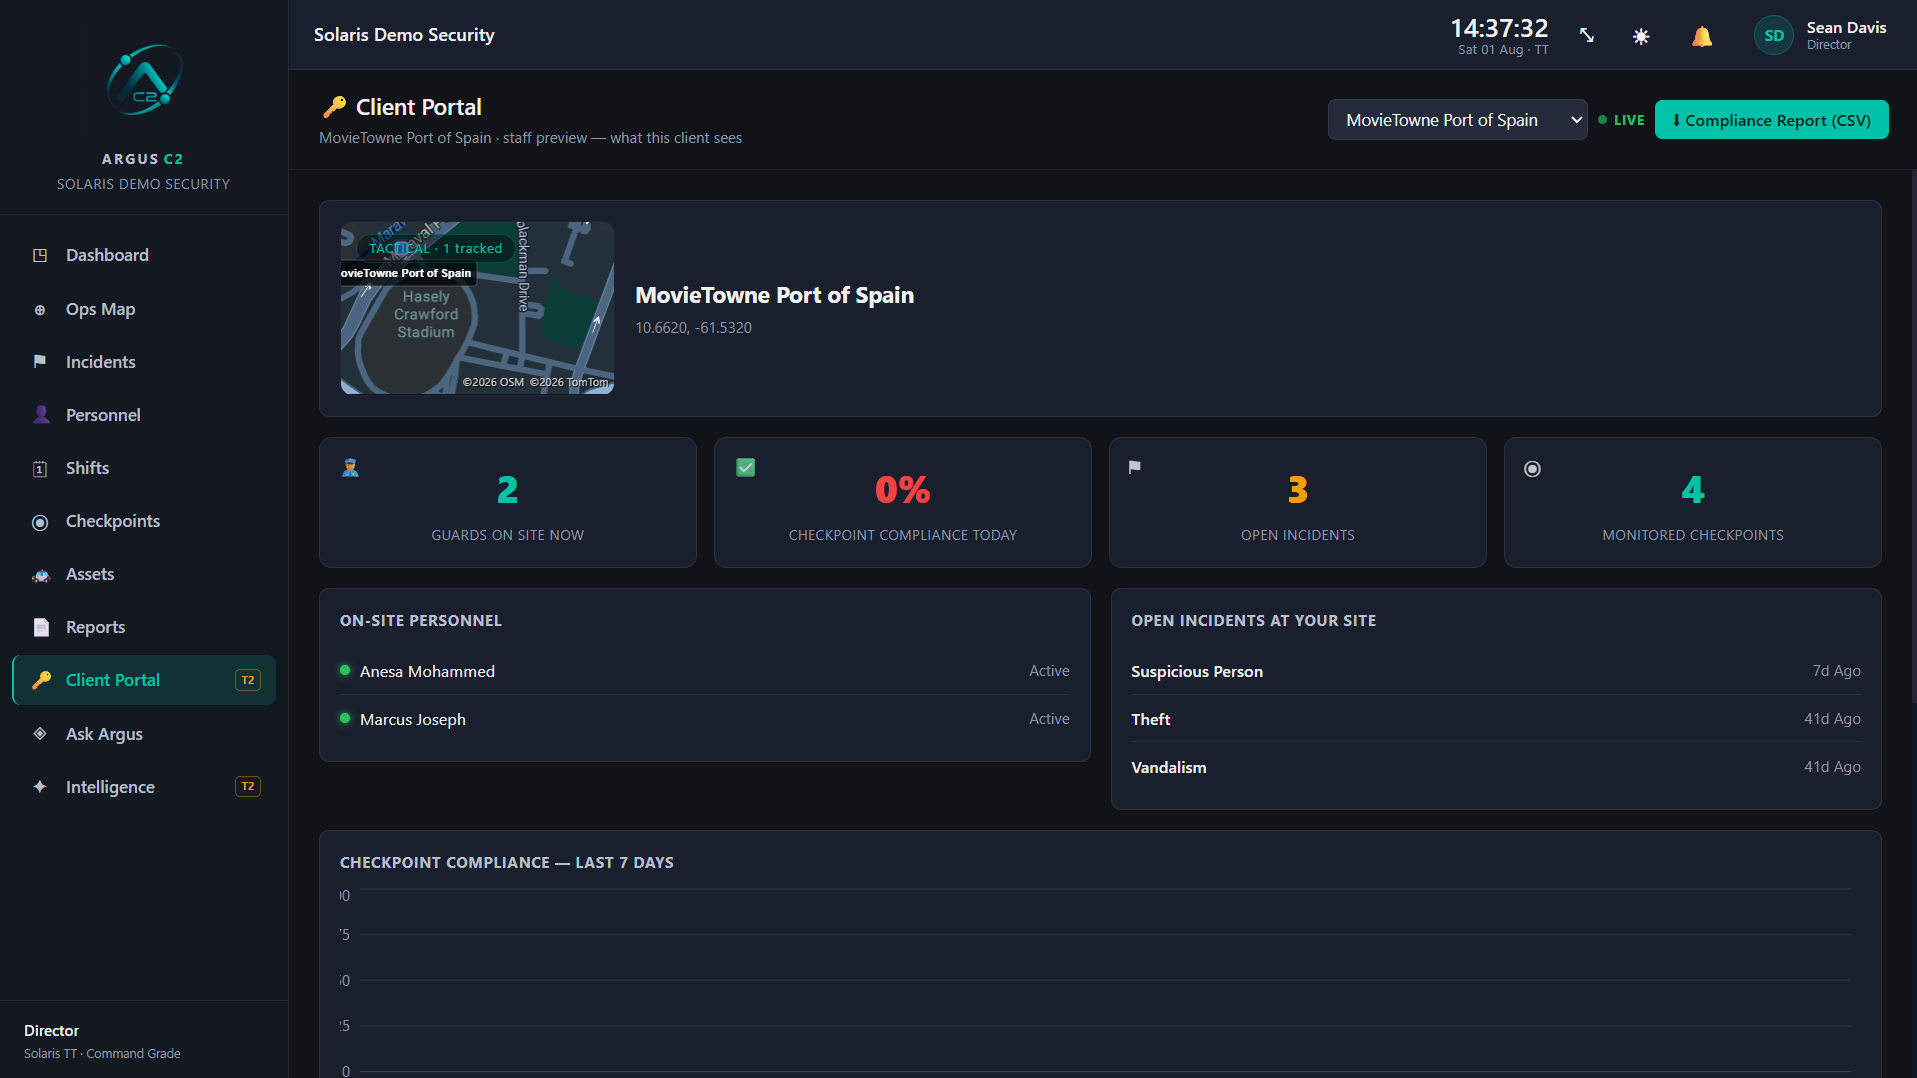Click Marcus Joseph's Active status
The image size is (1917, 1078).
pyautogui.click(x=1049, y=719)
